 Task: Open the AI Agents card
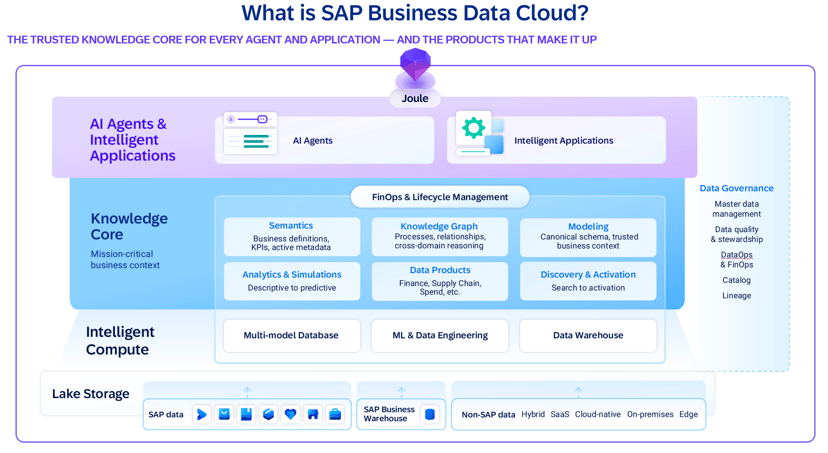[324, 140]
